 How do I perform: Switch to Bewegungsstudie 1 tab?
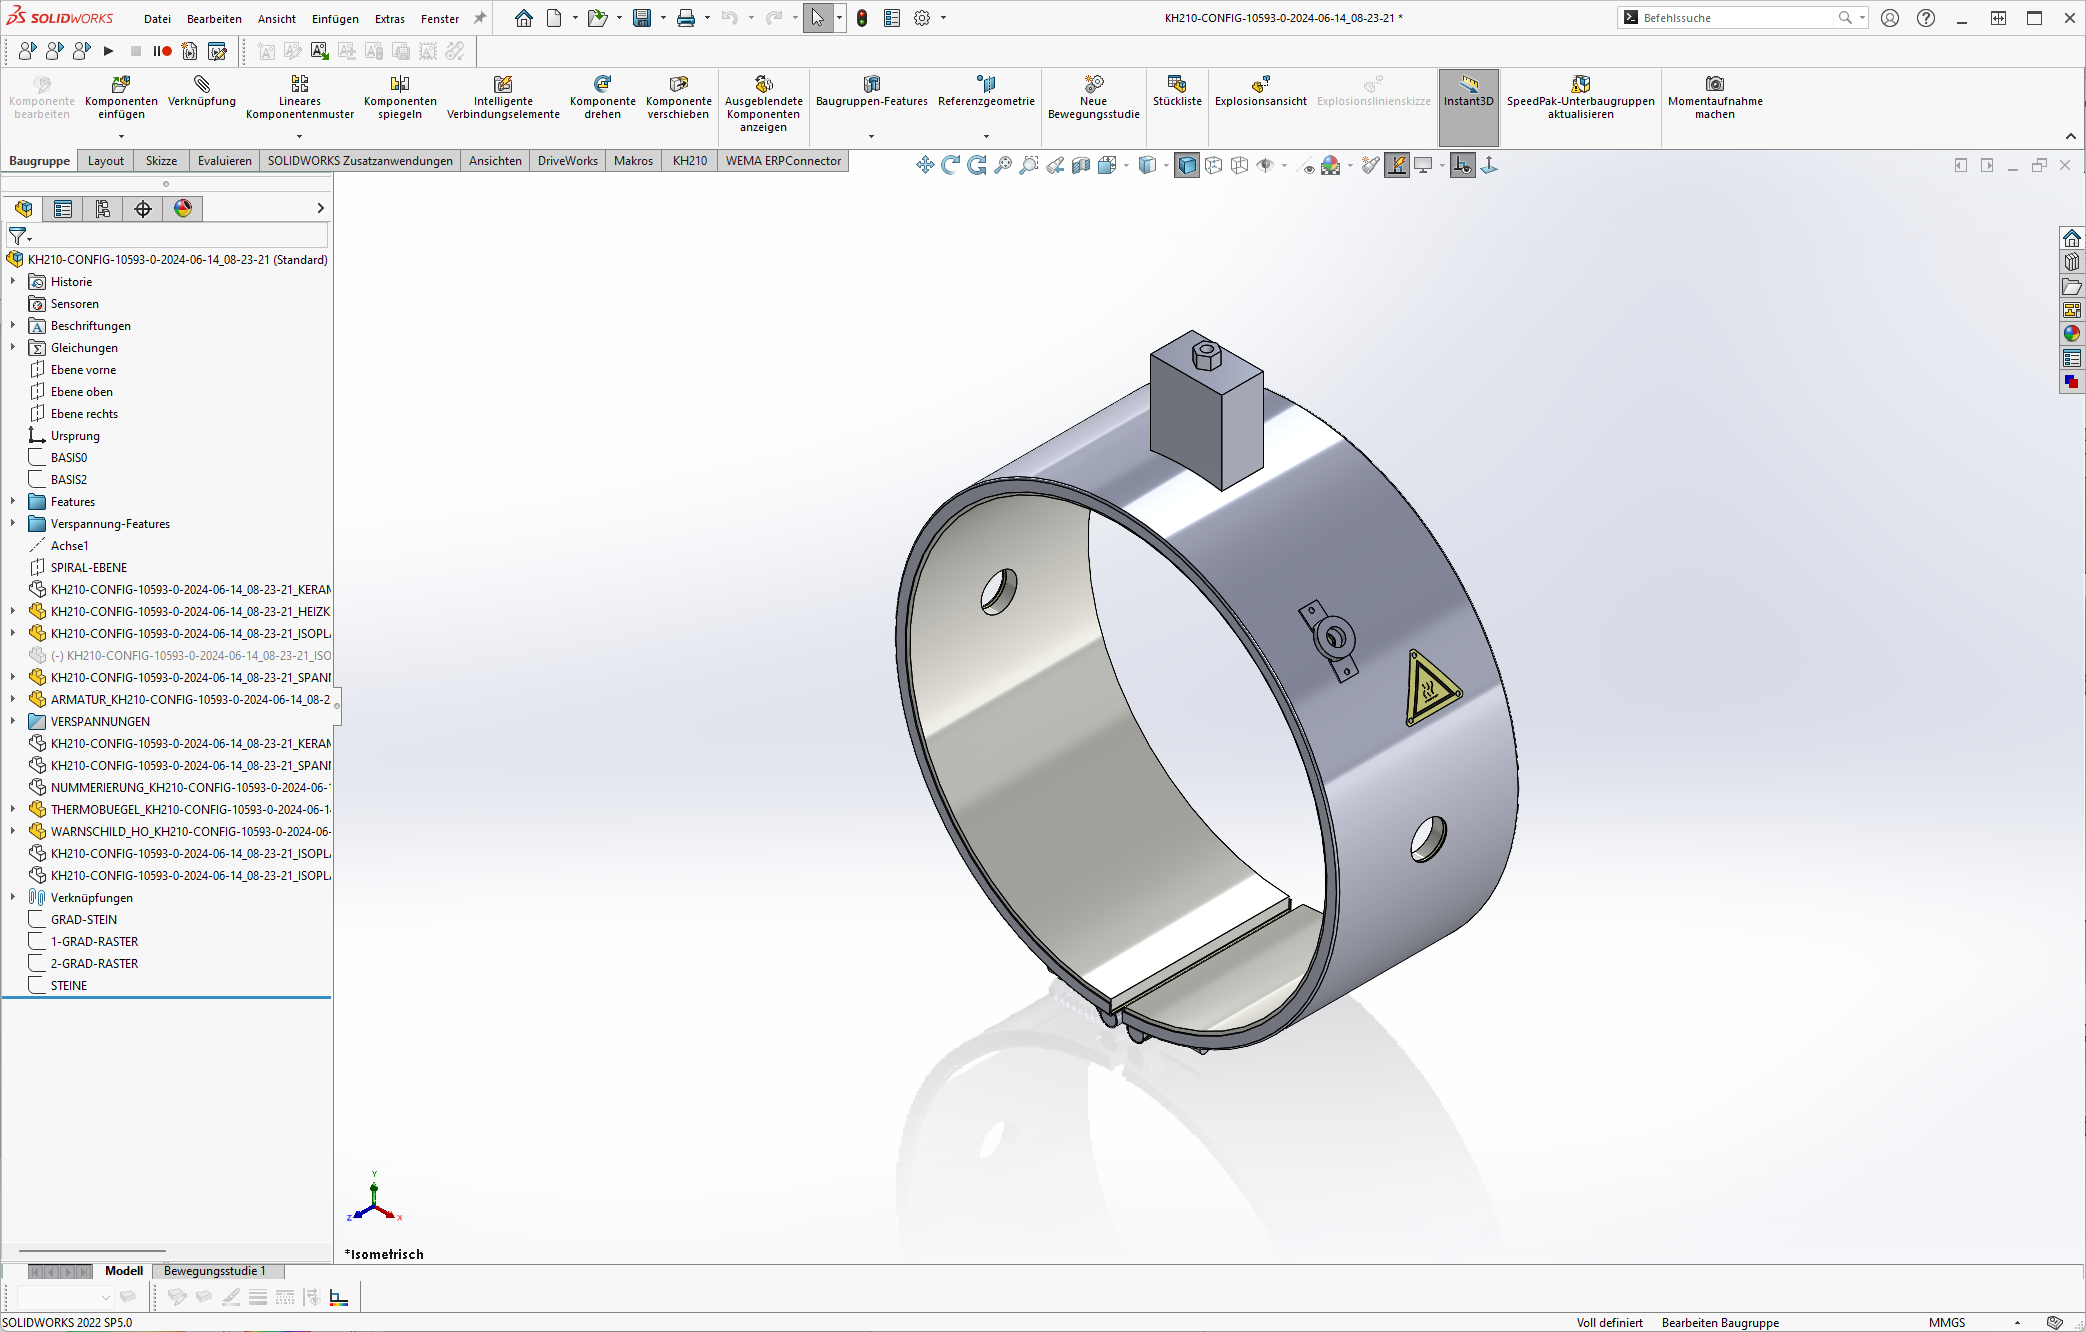pyautogui.click(x=214, y=1271)
